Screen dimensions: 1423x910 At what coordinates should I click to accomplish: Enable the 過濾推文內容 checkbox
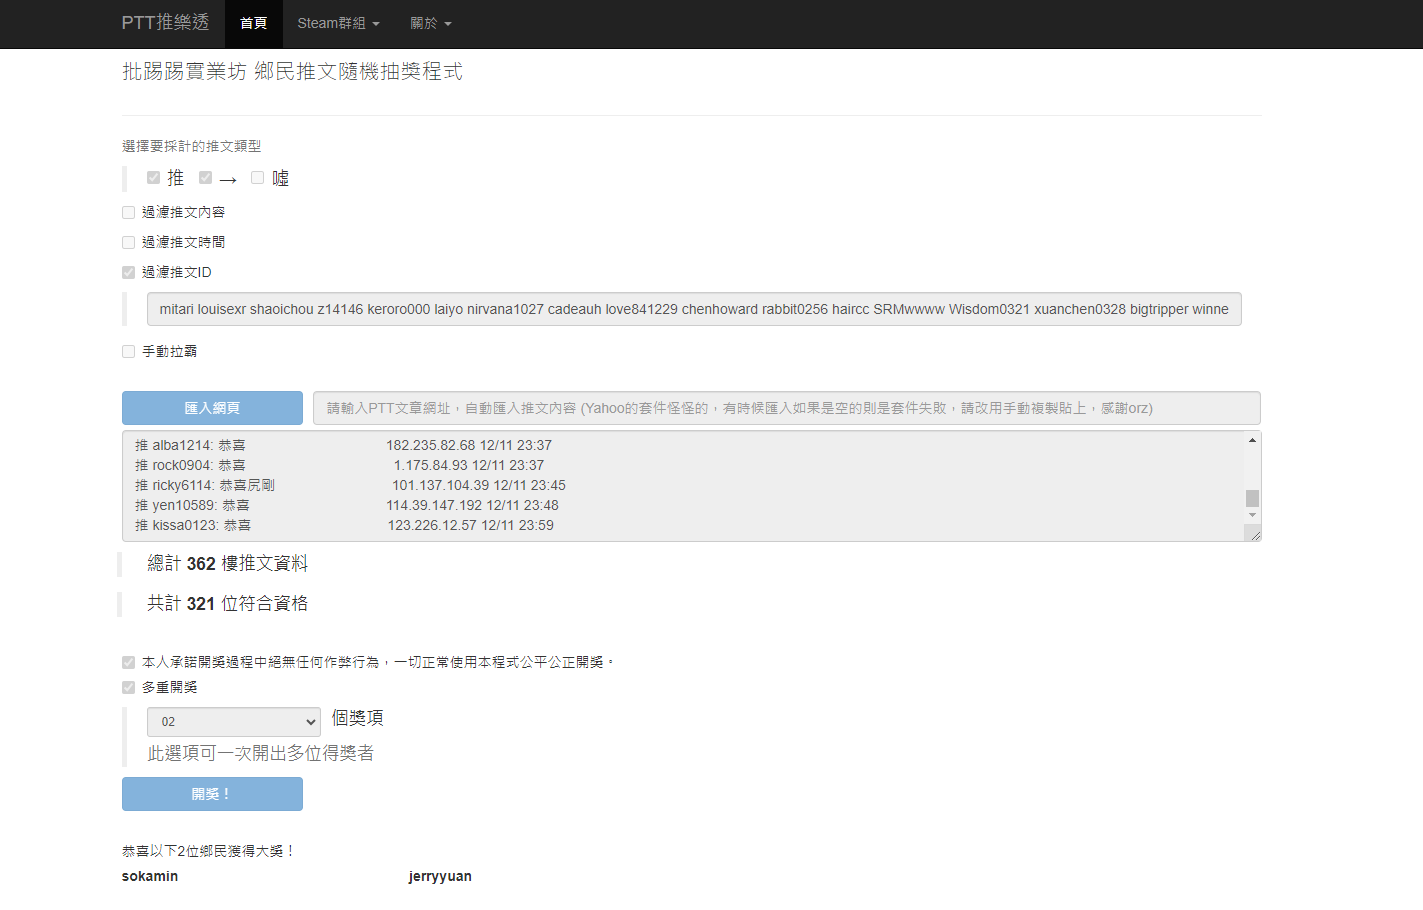tap(128, 212)
